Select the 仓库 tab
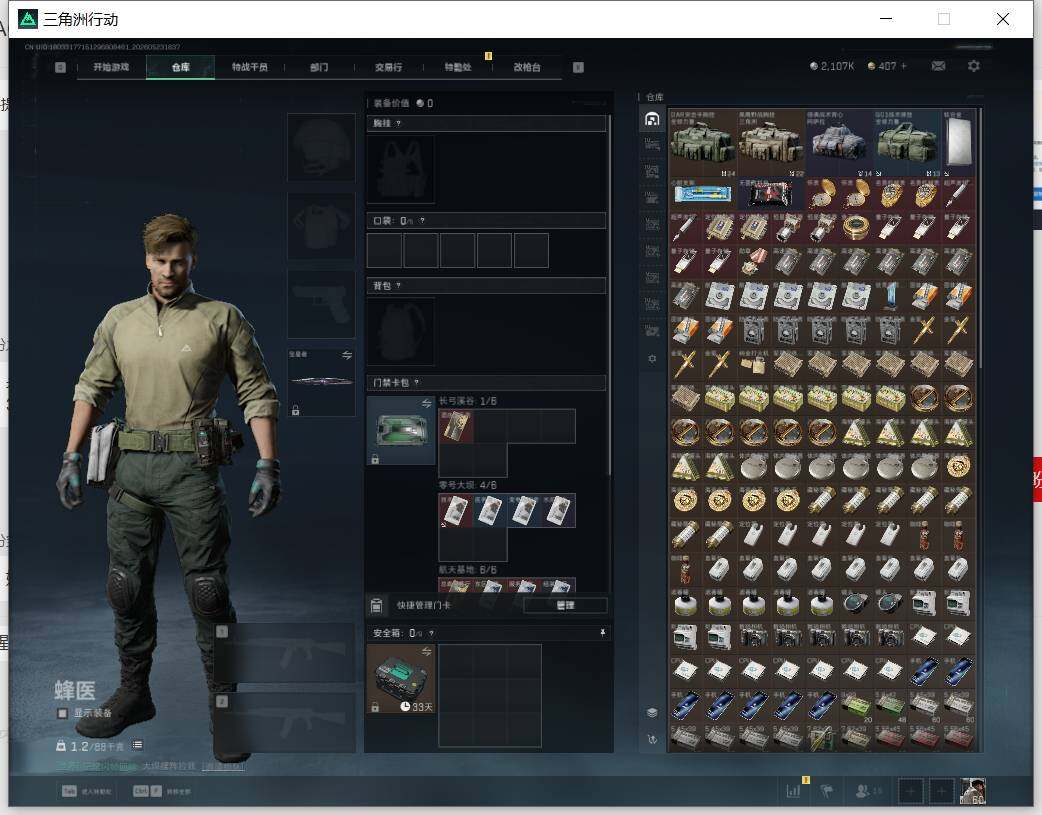The image size is (1042, 815). pos(181,67)
